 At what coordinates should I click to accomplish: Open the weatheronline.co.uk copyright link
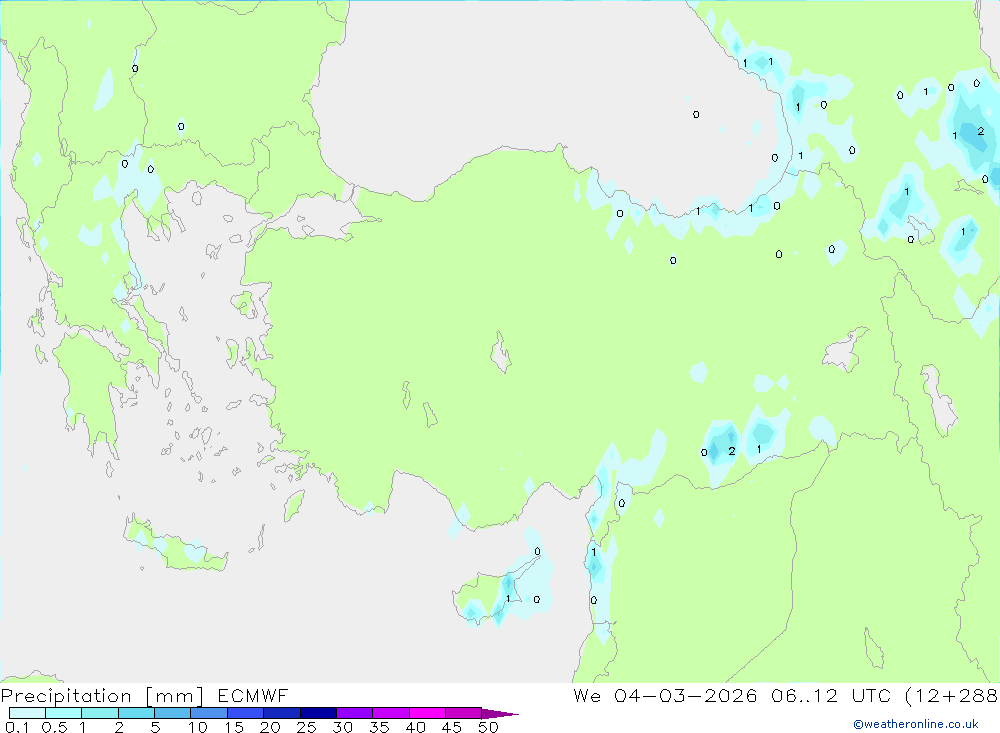click(916, 724)
